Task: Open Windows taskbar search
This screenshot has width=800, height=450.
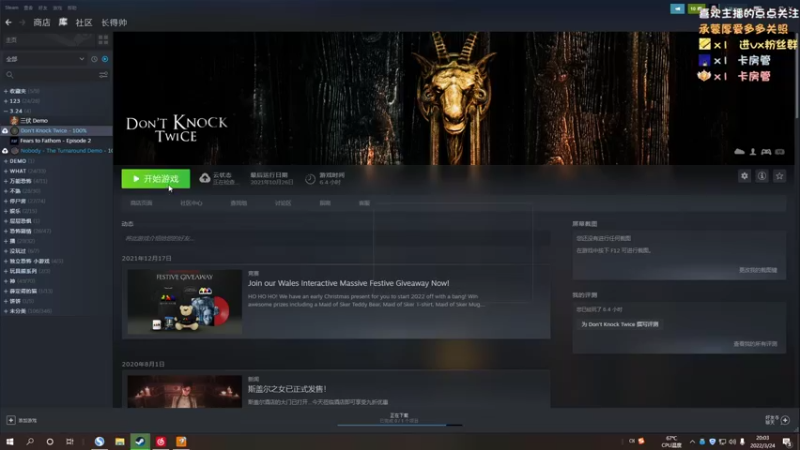Action: point(30,441)
